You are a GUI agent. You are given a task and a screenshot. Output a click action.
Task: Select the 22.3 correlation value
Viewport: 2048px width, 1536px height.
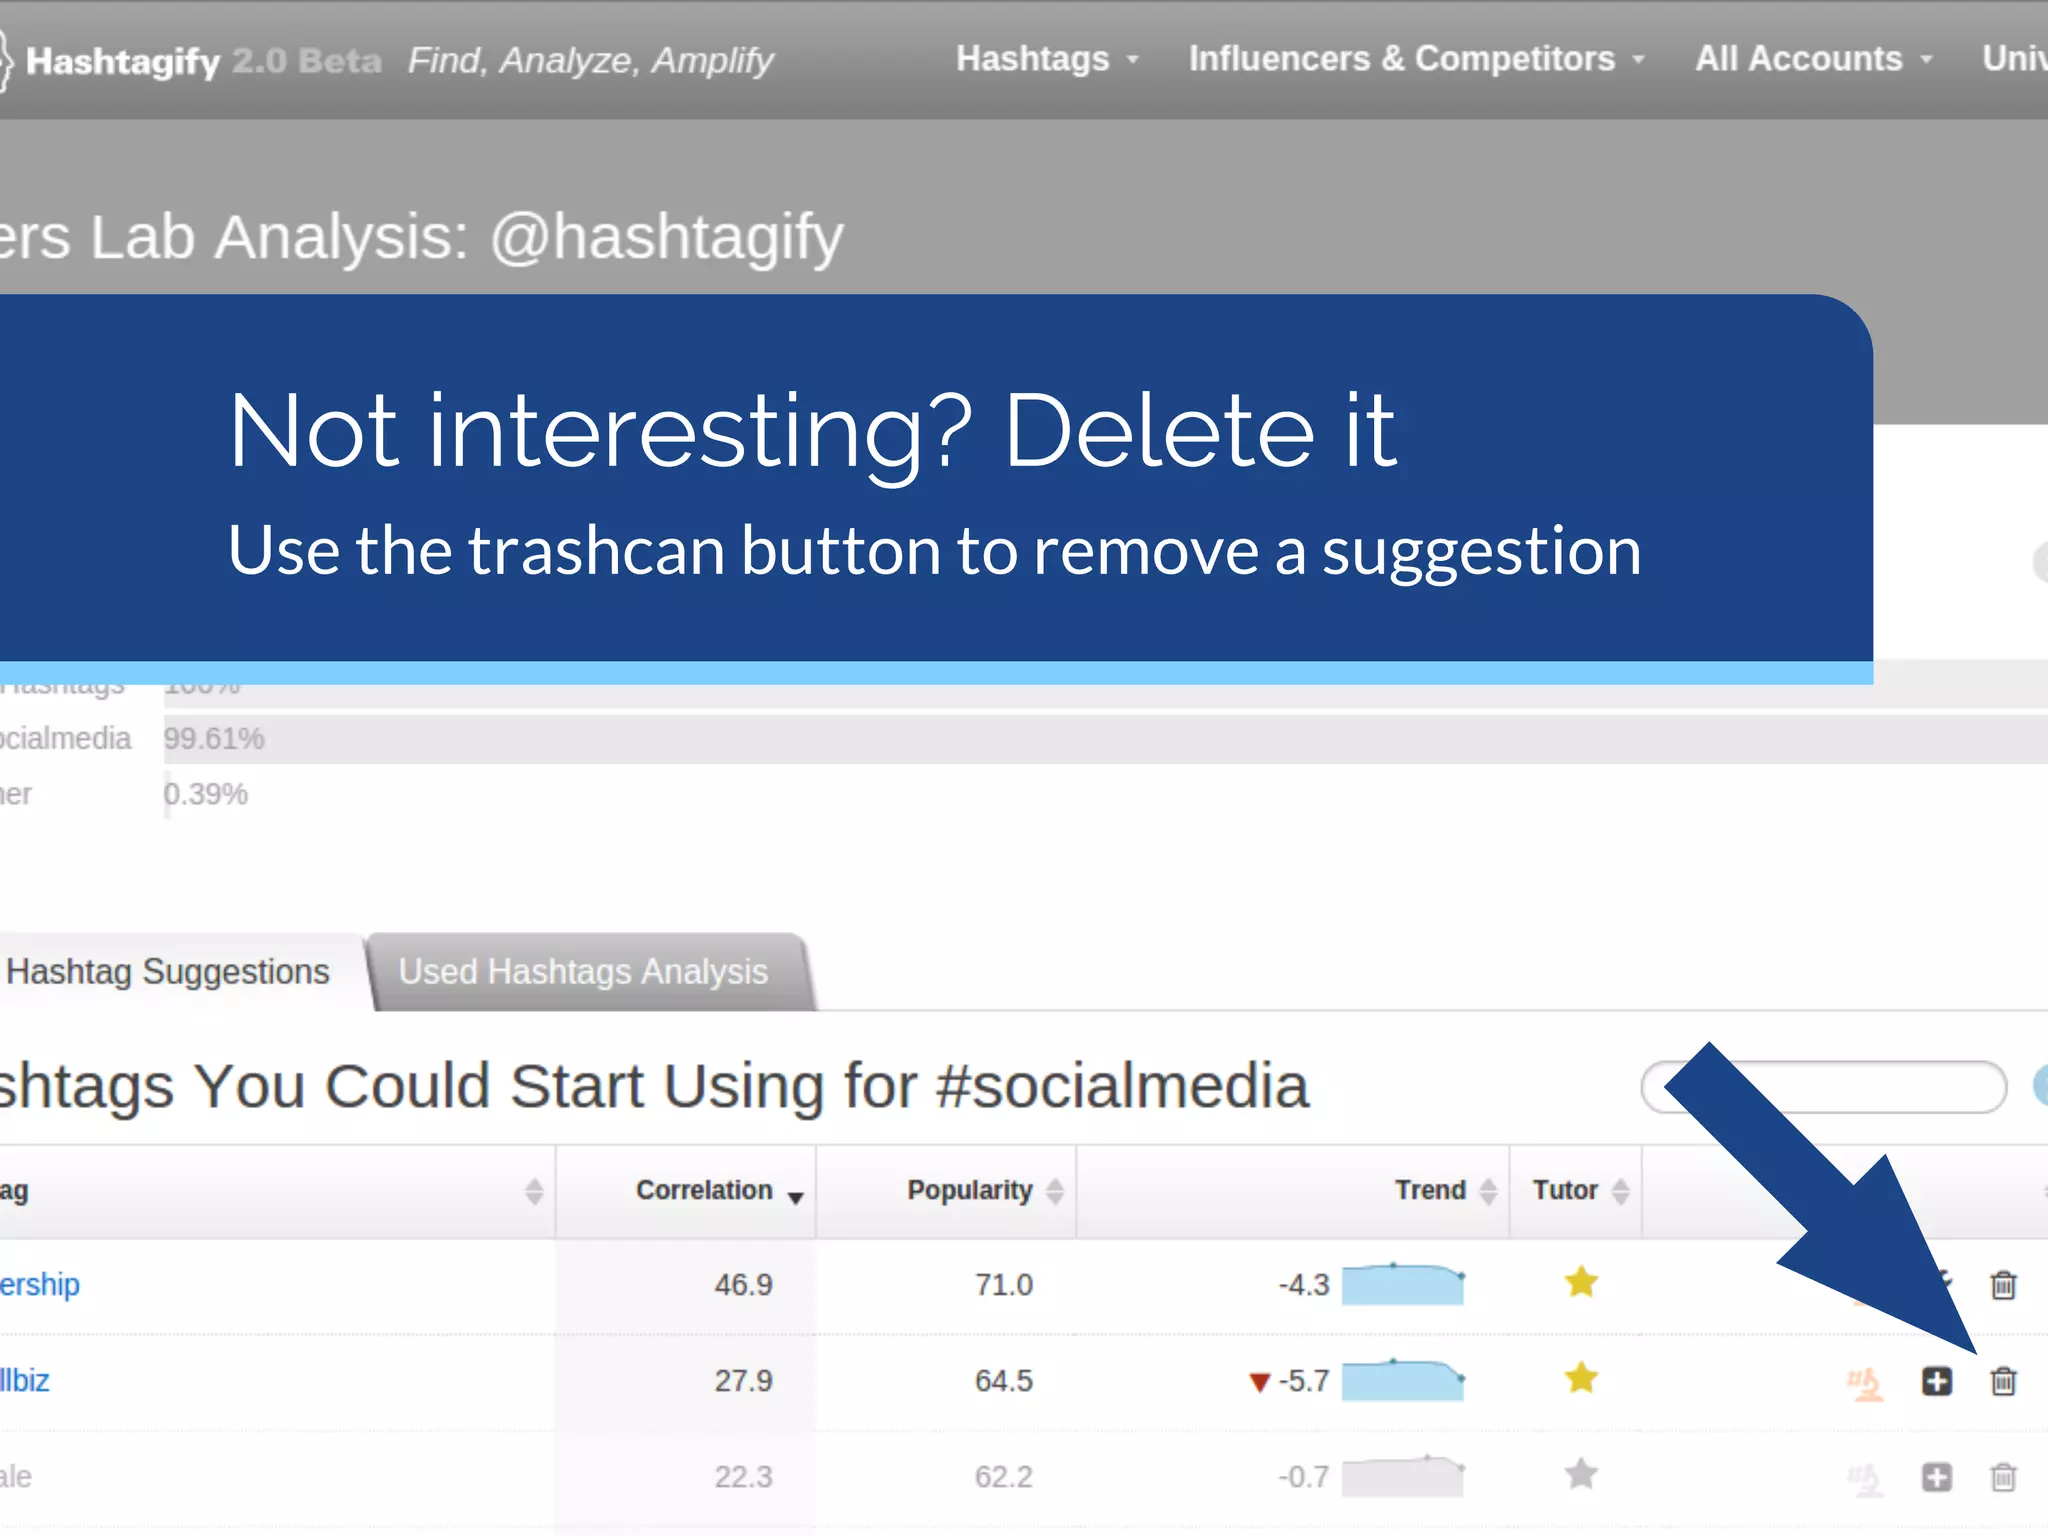pyautogui.click(x=743, y=1477)
